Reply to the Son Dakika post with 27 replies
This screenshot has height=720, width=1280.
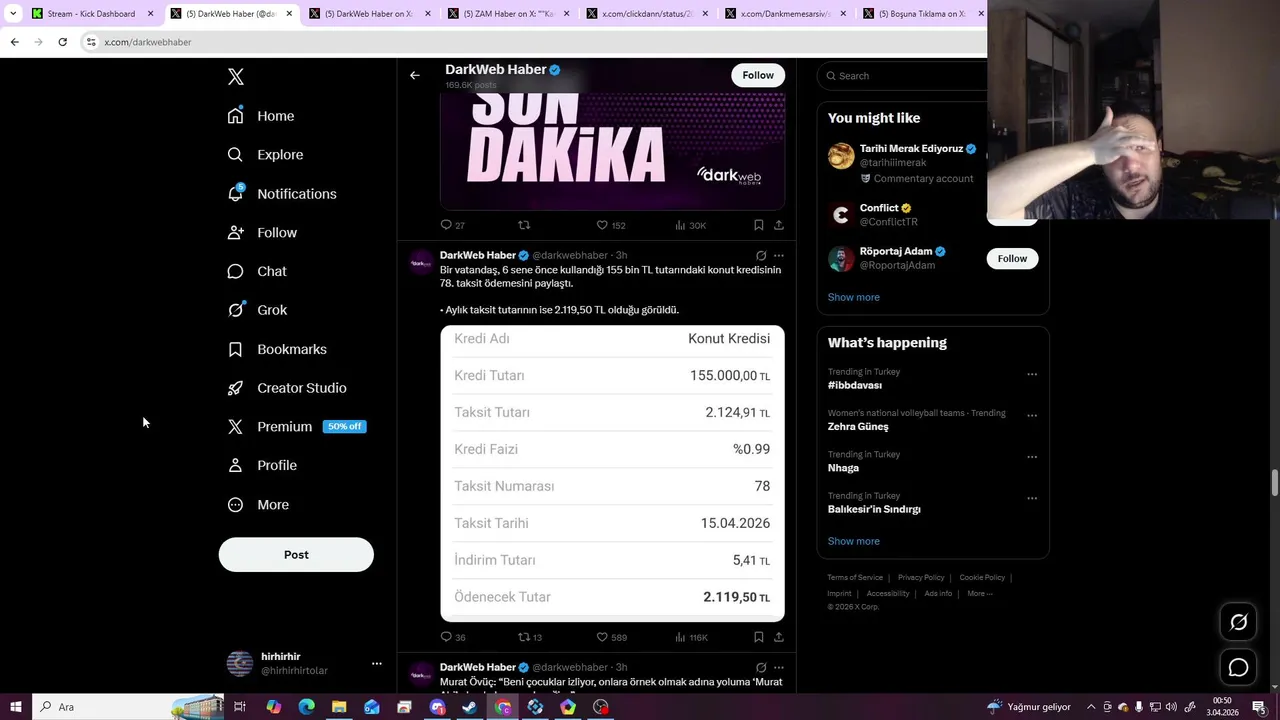[453, 225]
